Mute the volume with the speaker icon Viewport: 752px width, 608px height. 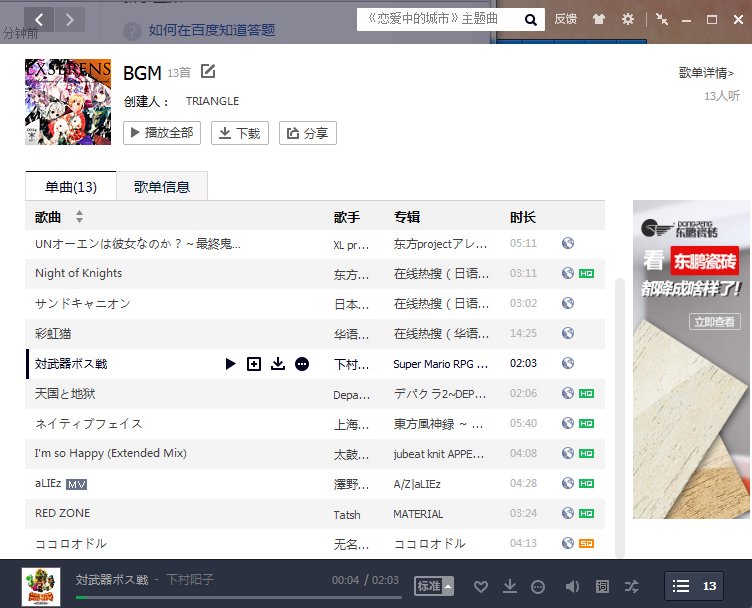(x=572, y=586)
